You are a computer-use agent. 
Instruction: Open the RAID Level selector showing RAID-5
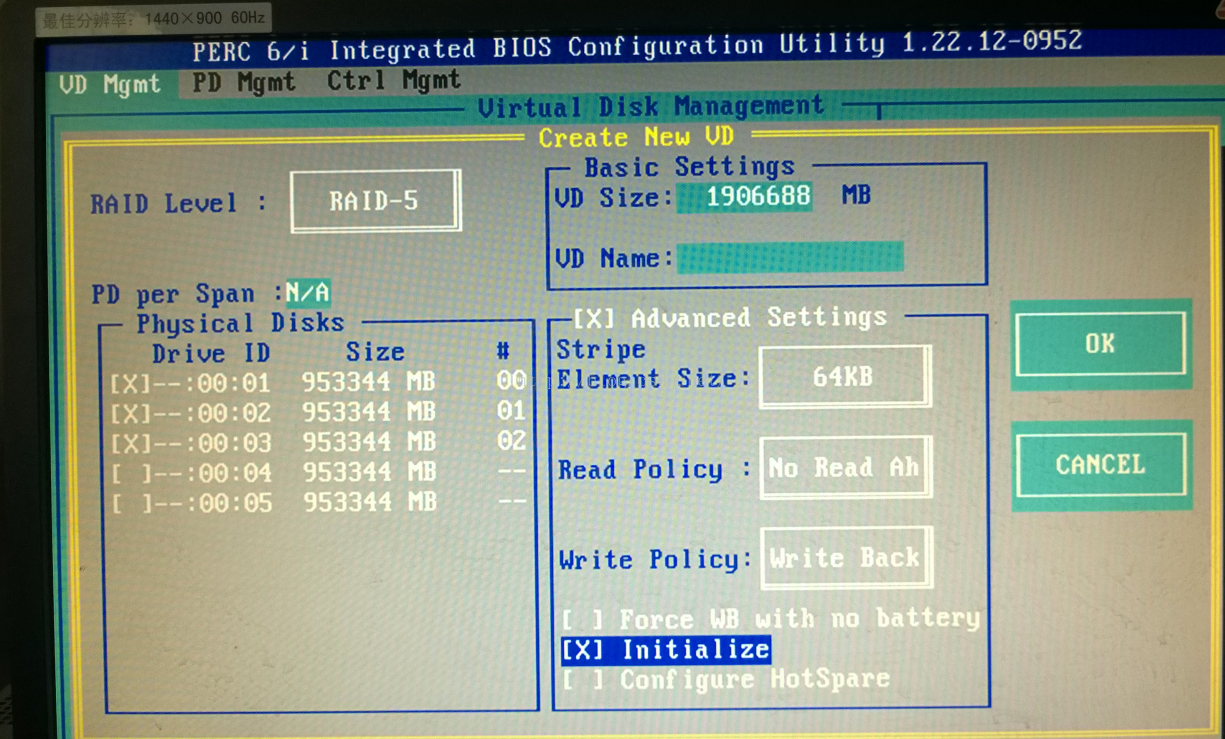point(375,201)
